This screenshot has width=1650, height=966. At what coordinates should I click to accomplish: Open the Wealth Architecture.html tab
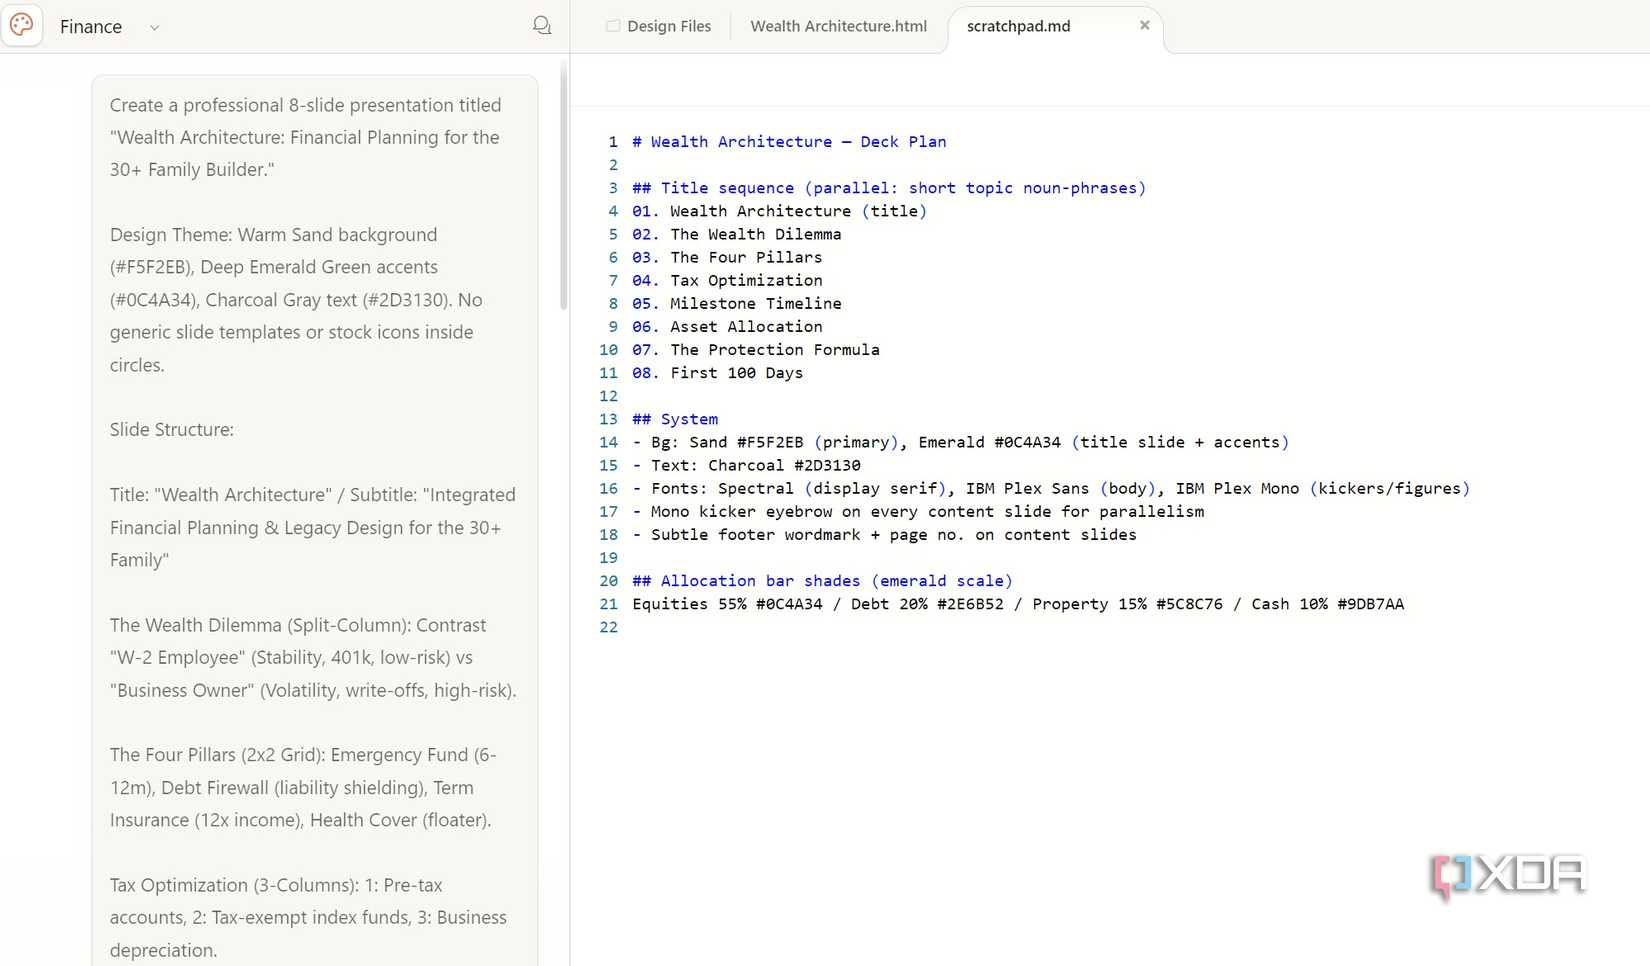[838, 26]
